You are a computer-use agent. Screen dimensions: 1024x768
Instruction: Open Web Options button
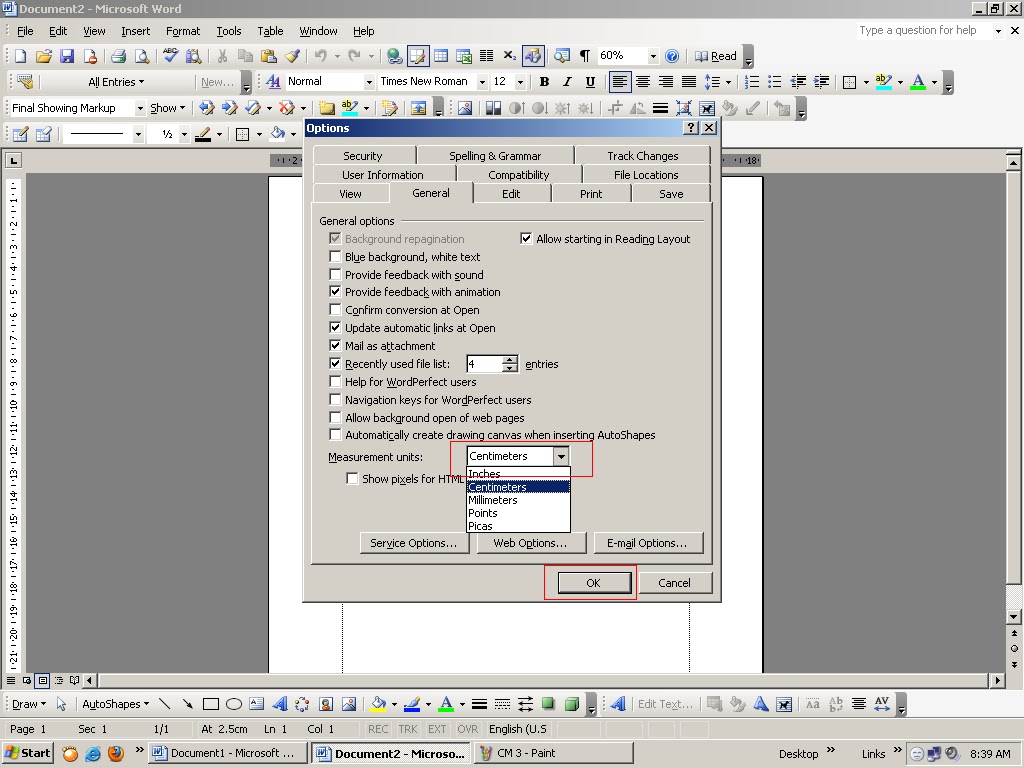(x=530, y=543)
